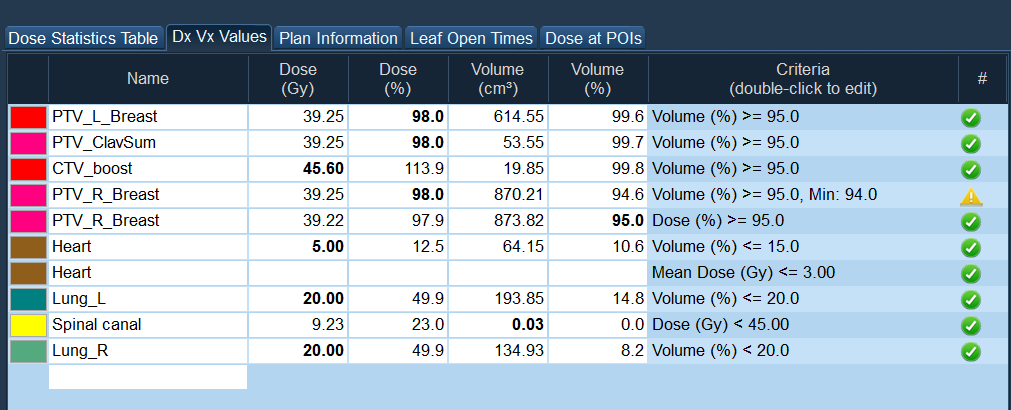The width and height of the screenshot is (1011, 410).
Task: Click the yellow Spinal canal color swatch
Action: (x=29, y=325)
